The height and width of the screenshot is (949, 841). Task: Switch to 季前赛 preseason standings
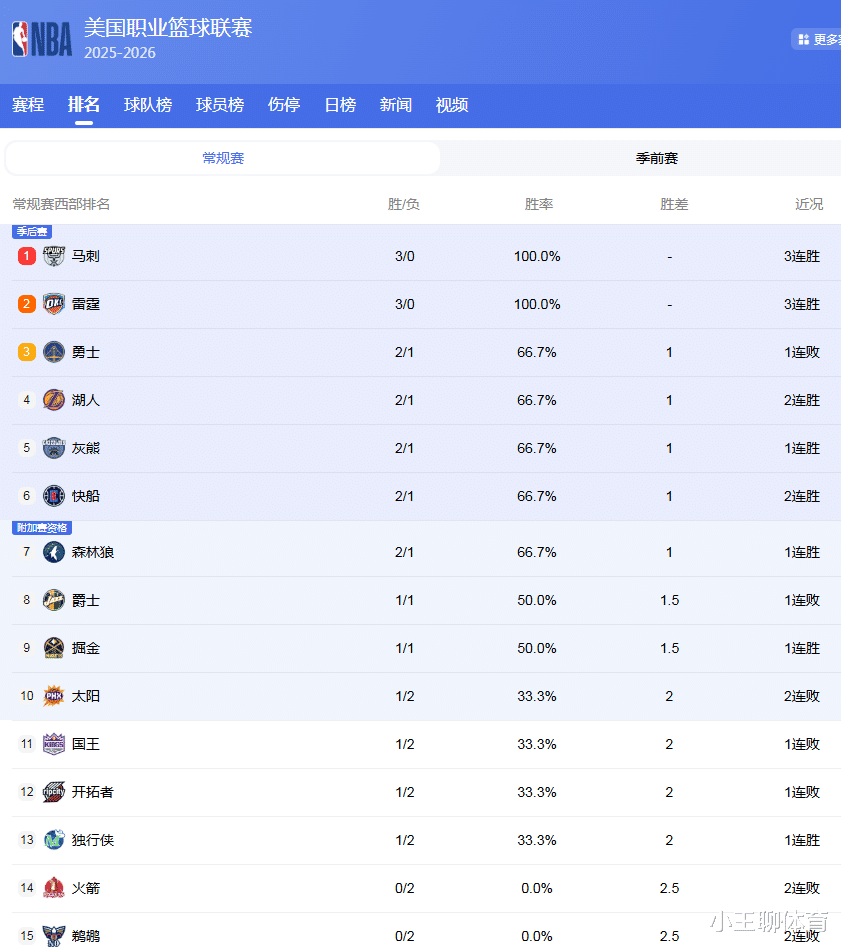tap(656, 158)
